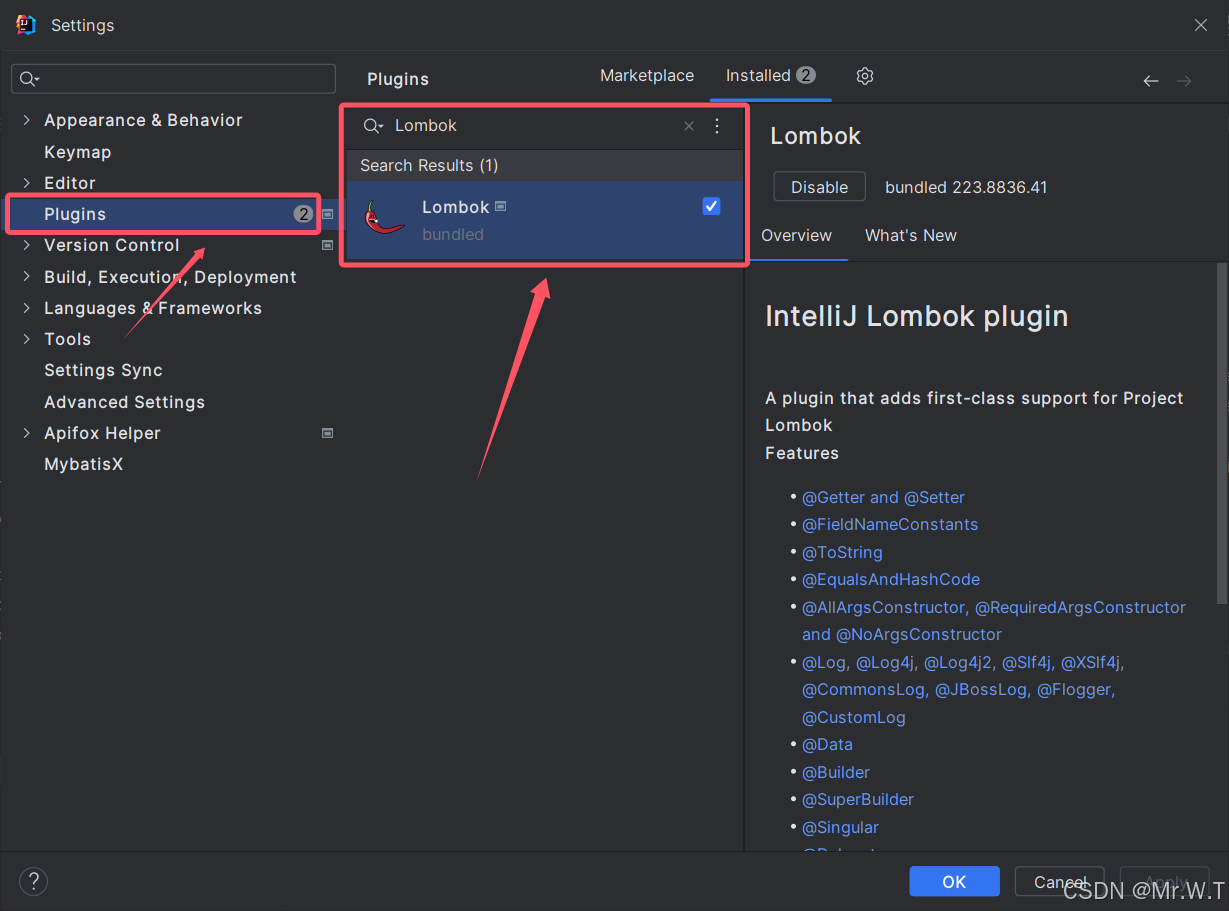Select MybatisX in settings tree

(x=84, y=464)
